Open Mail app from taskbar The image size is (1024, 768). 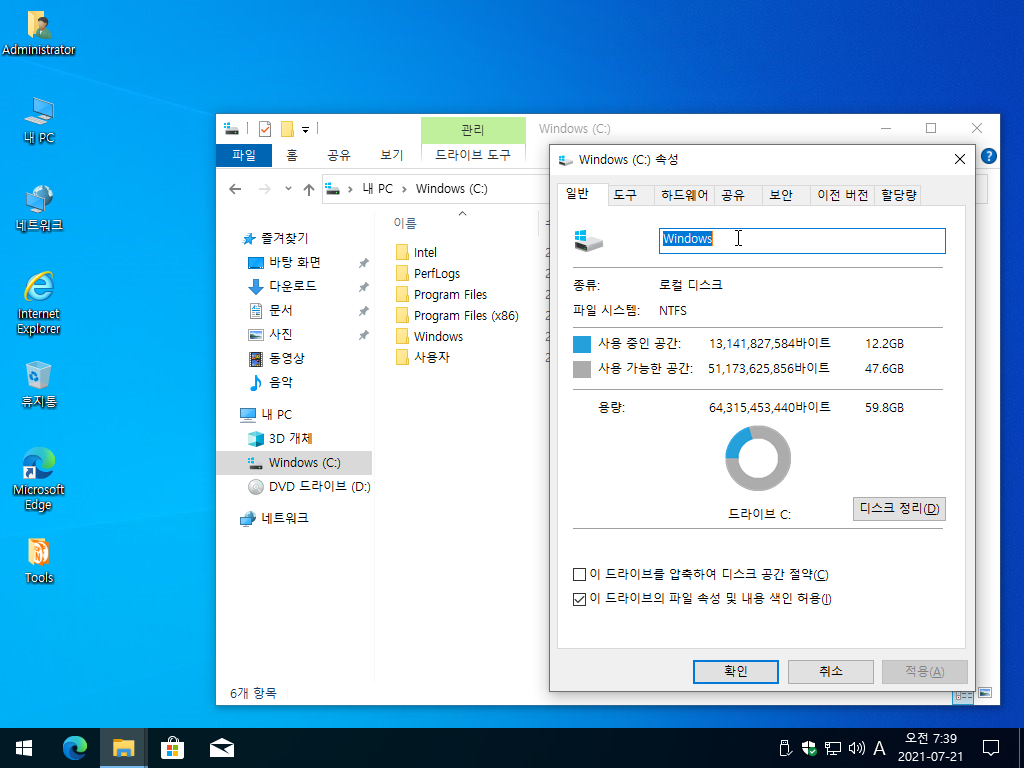(x=222, y=748)
